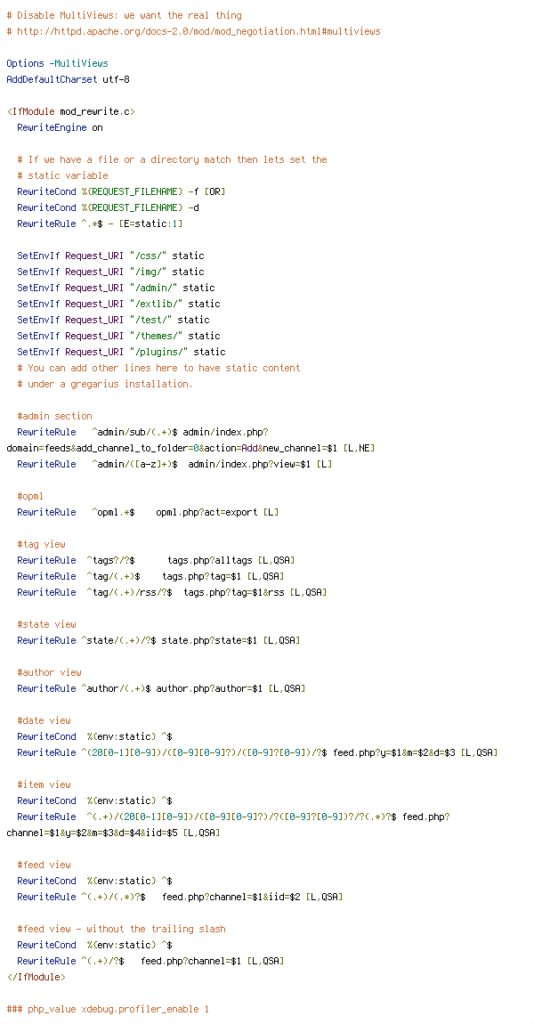This screenshot has width=534, height=1024.
Task: Click the #date view comment
Action: pos(44,721)
